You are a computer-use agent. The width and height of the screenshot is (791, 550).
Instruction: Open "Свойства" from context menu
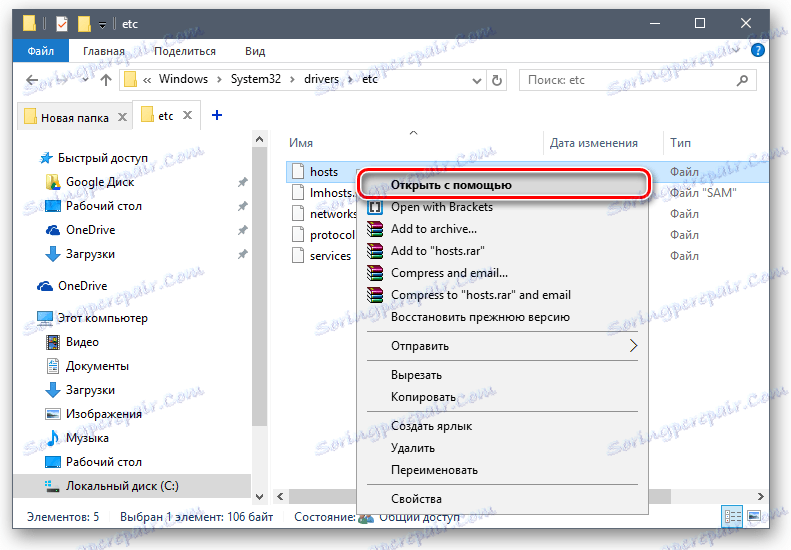pyautogui.click(x=502, y=499)
